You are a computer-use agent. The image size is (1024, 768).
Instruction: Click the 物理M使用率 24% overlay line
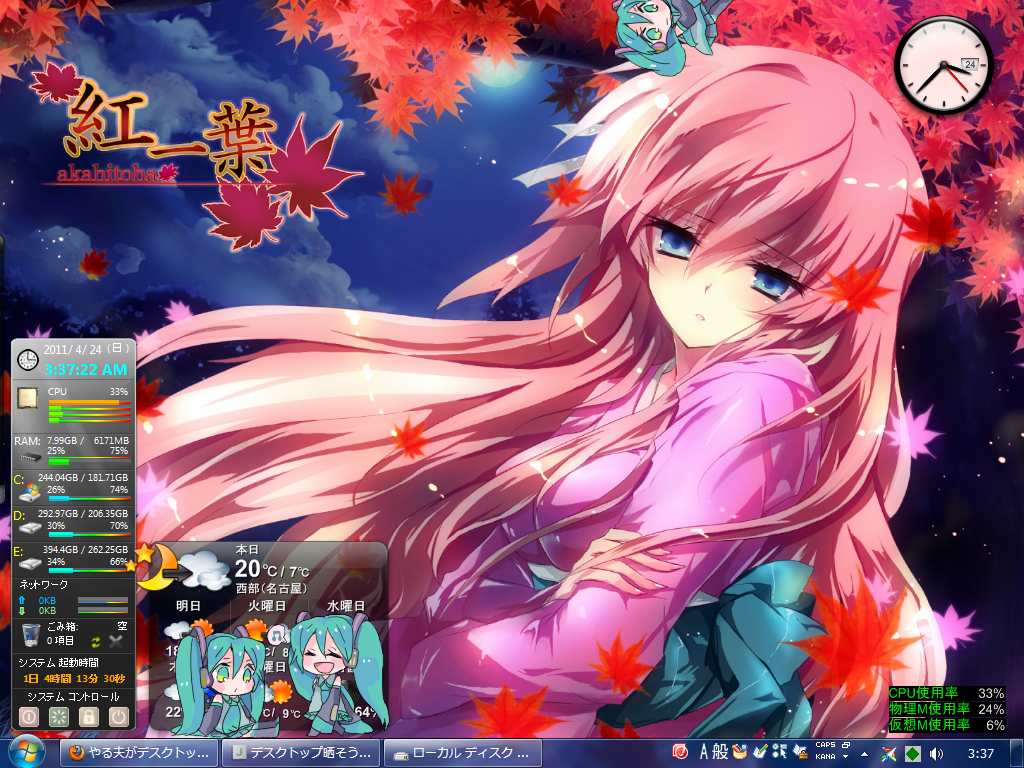[x=946, y=709]
